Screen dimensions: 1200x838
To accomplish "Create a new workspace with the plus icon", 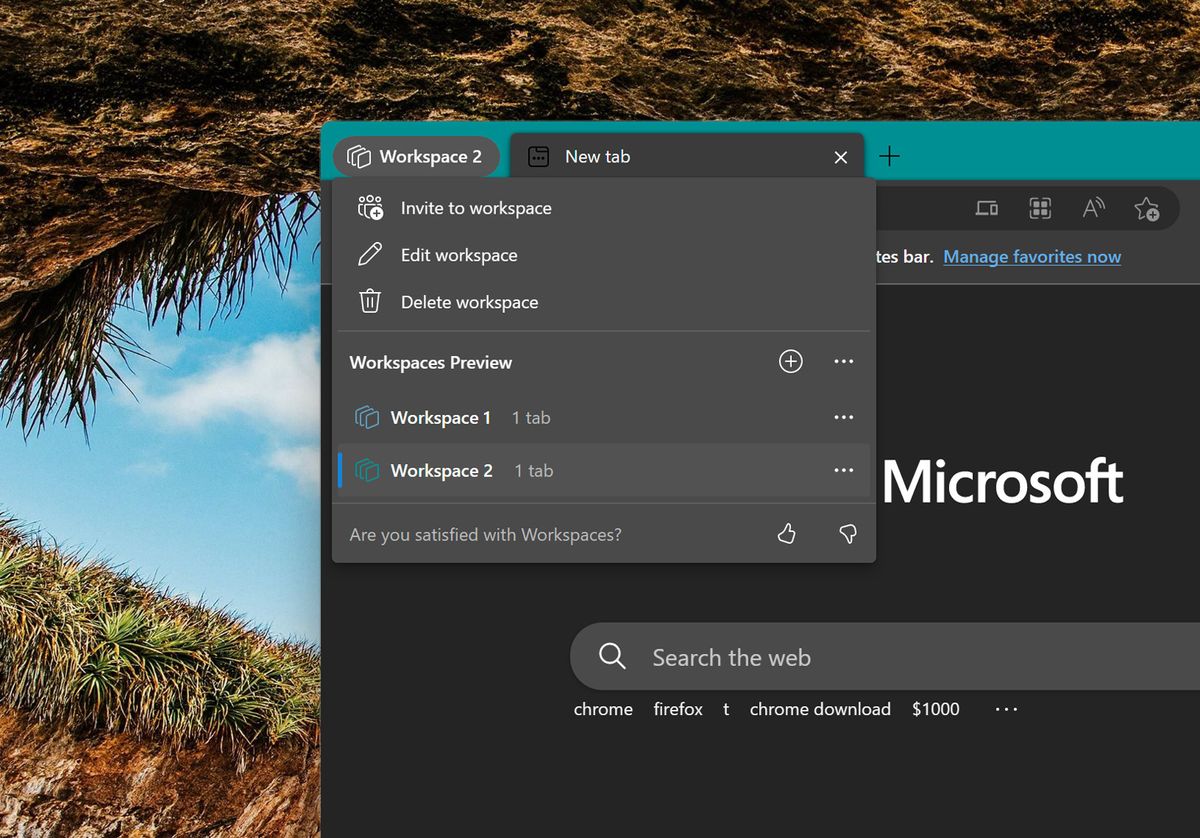I will click(x=790, y=361).
